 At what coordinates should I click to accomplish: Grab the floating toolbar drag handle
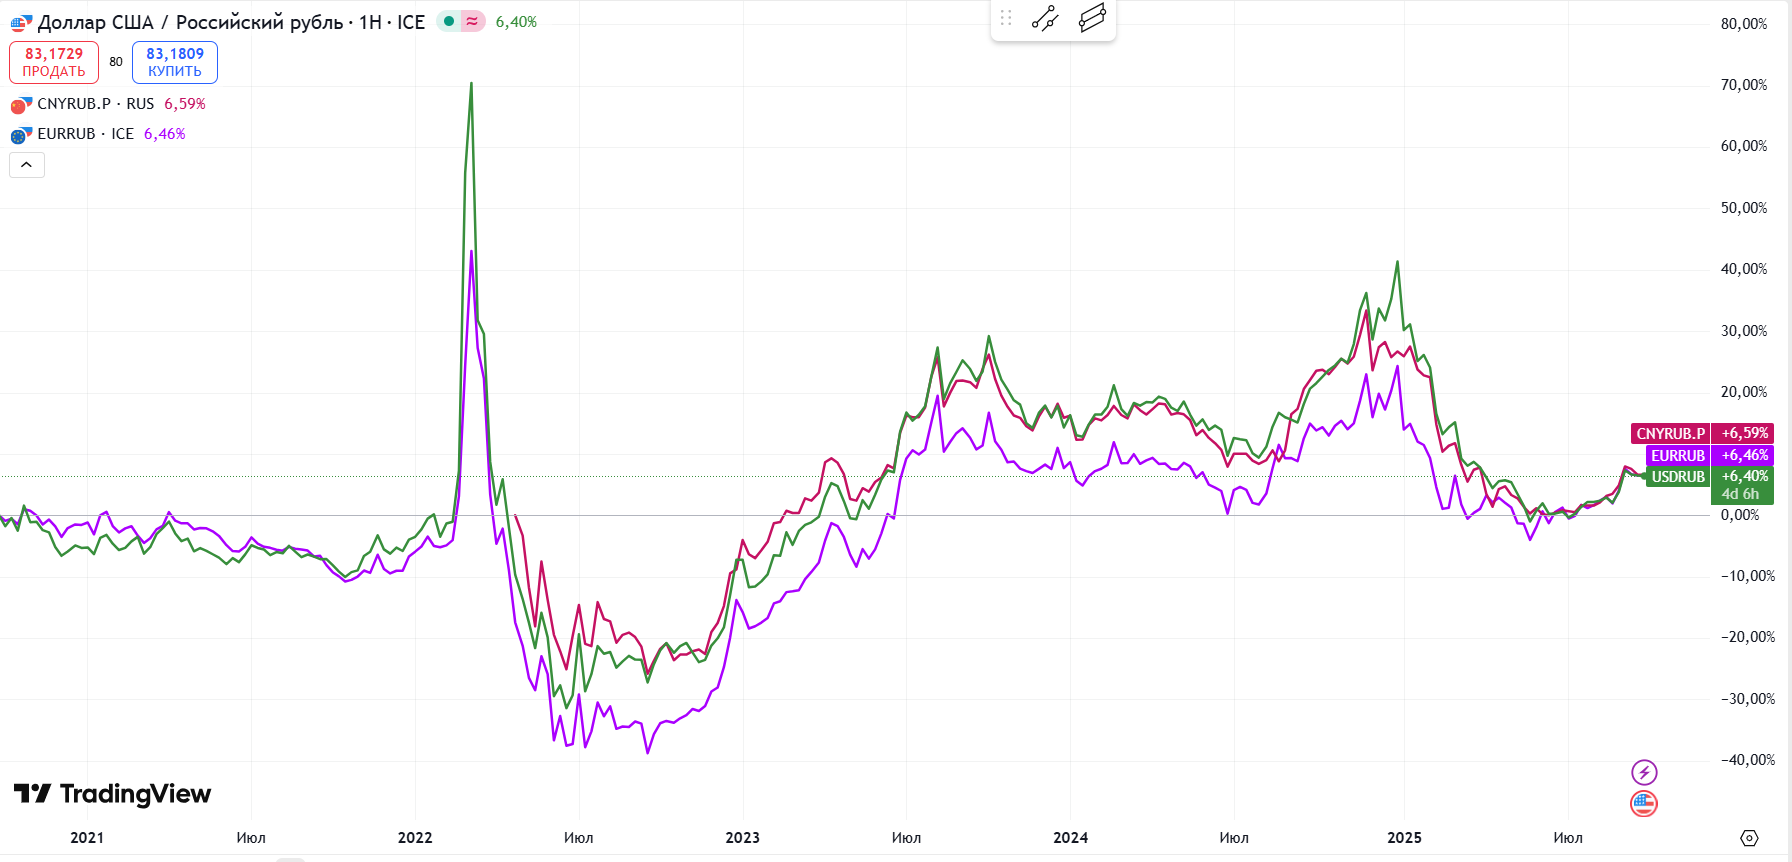click(1006, 18)
